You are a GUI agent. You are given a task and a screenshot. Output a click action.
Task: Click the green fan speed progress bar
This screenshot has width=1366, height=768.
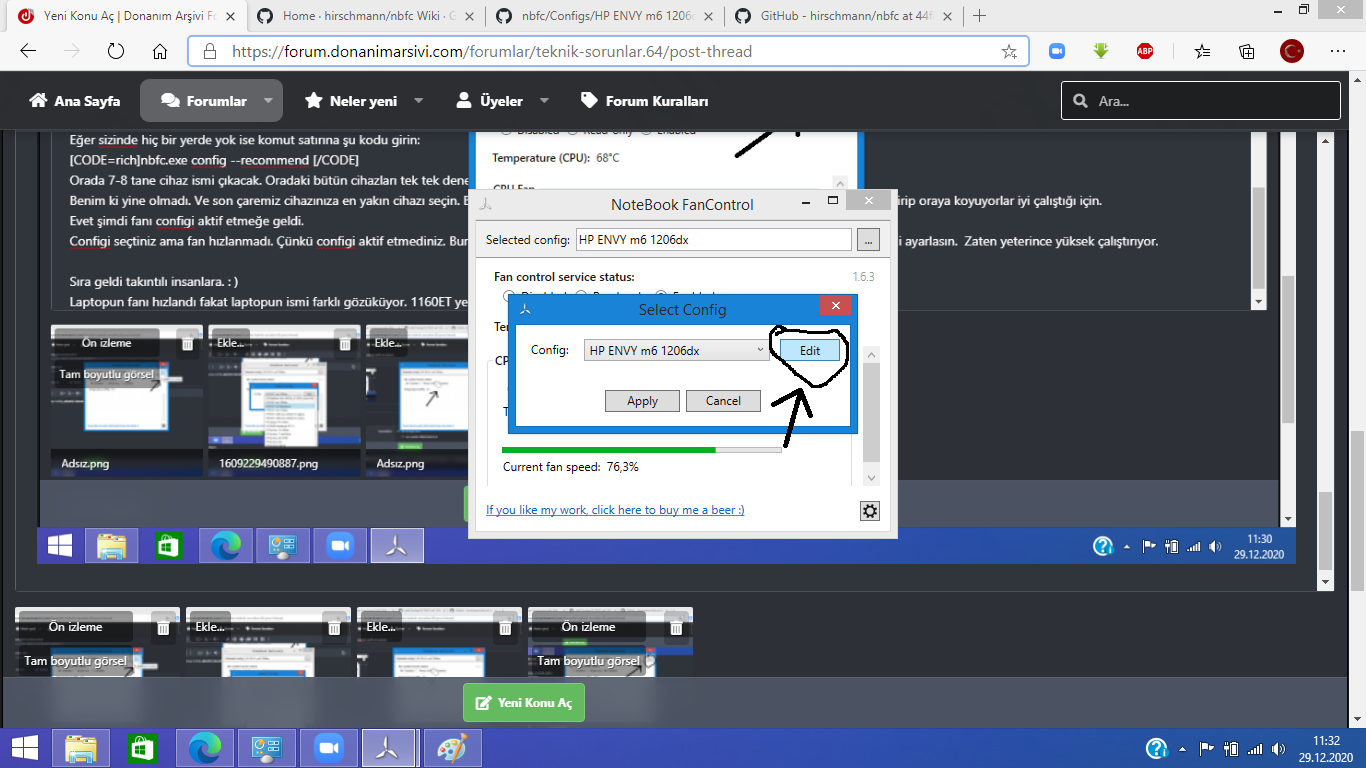tap(641, 450)
